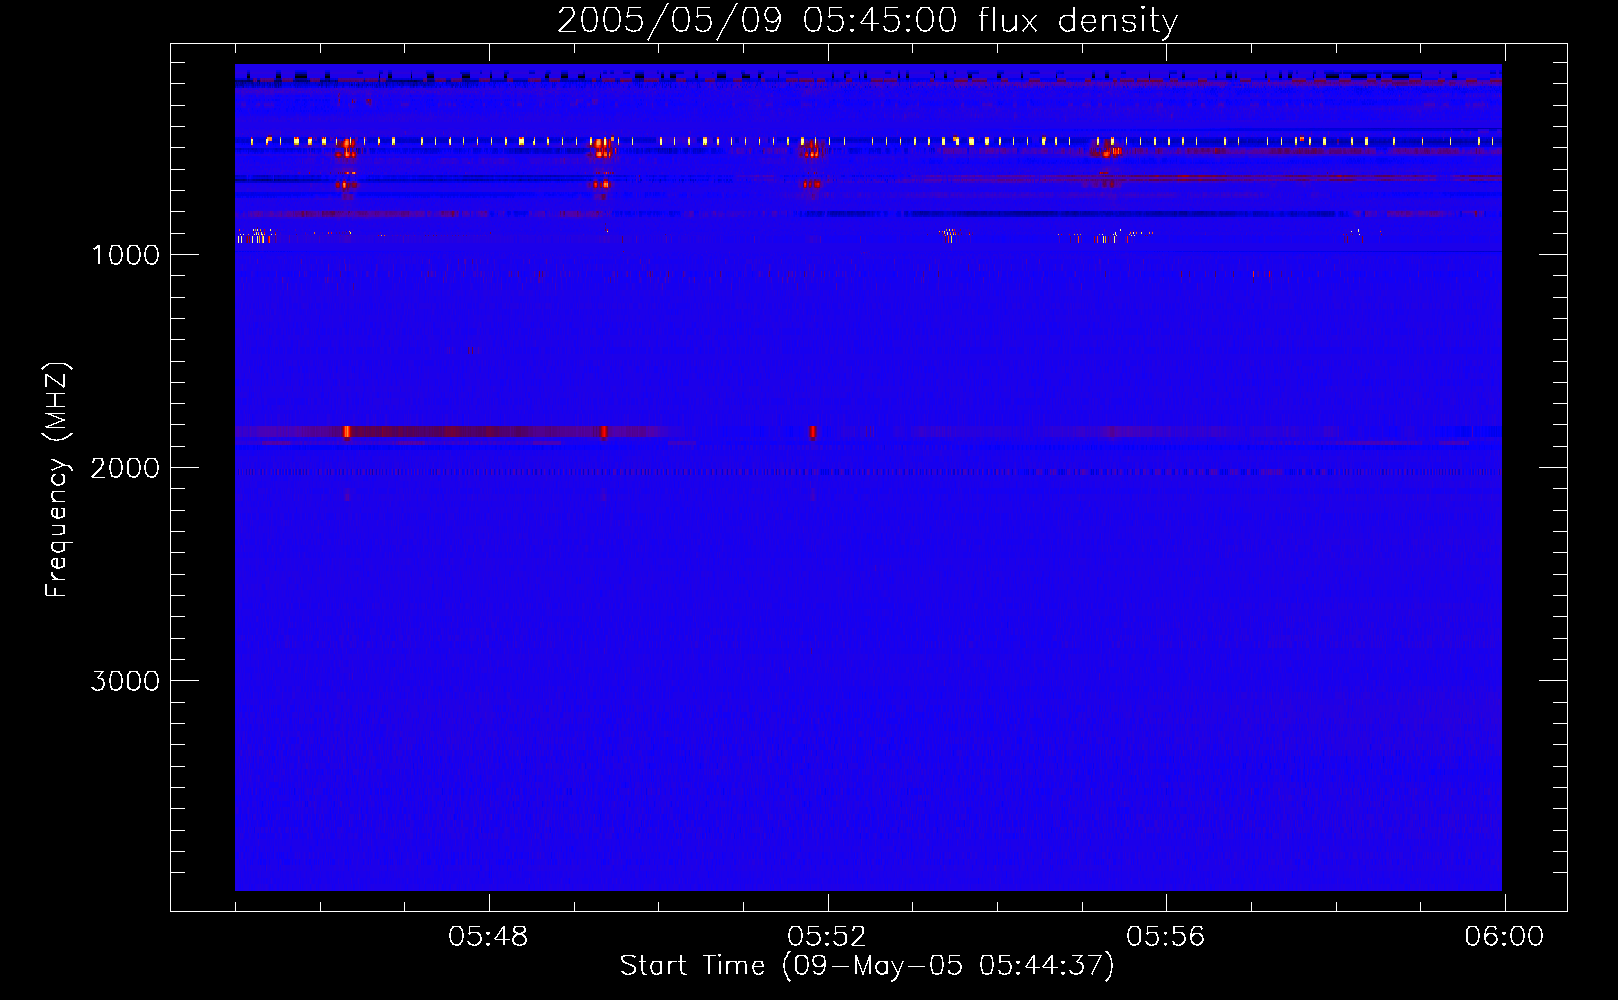This screenshot has height=1000, width=1618.
Task: Click the 05:56 time tick label
Action: pyautogui.click(x=1166, y=937)
